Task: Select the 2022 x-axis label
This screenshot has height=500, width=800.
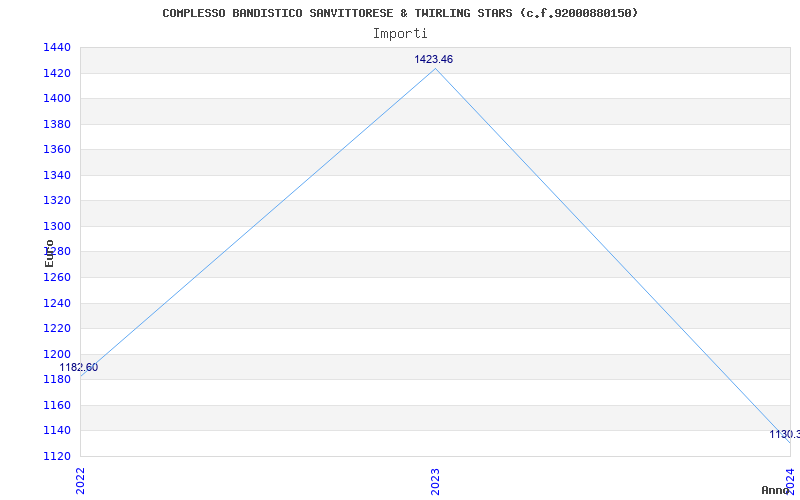Action: pyautogui.click(x=81, y=481)
